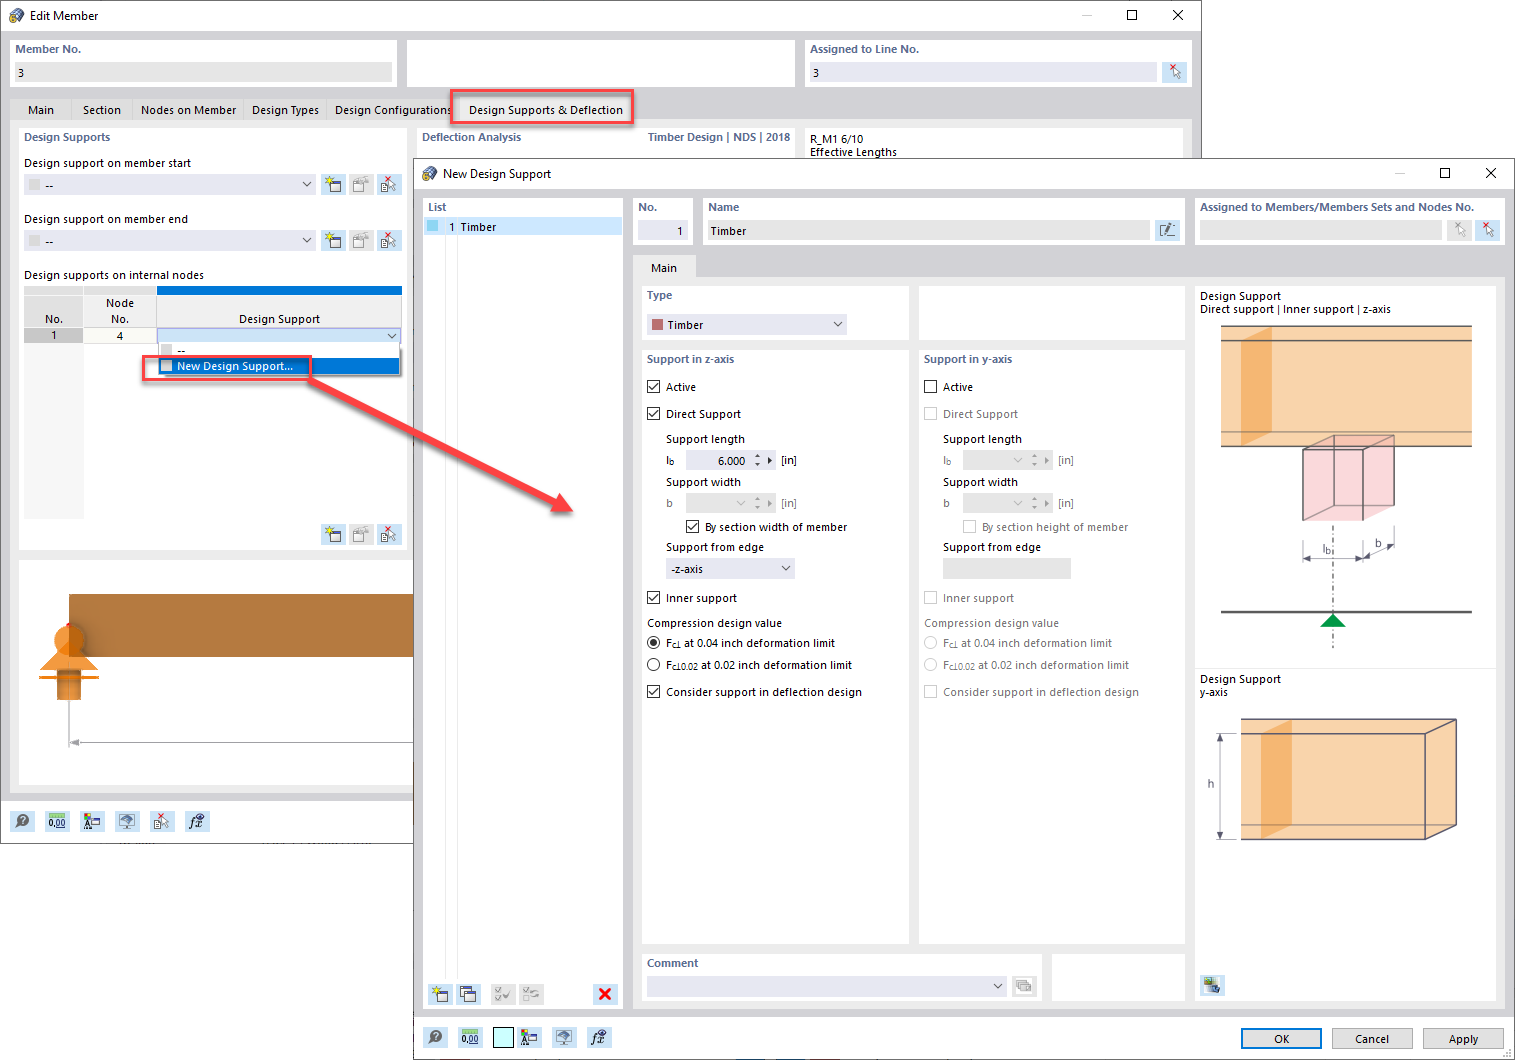This screenshot has height=1060, width=1515.
Task: Click node No. 4 cell in internal nodes table
Action: (120, 336)
